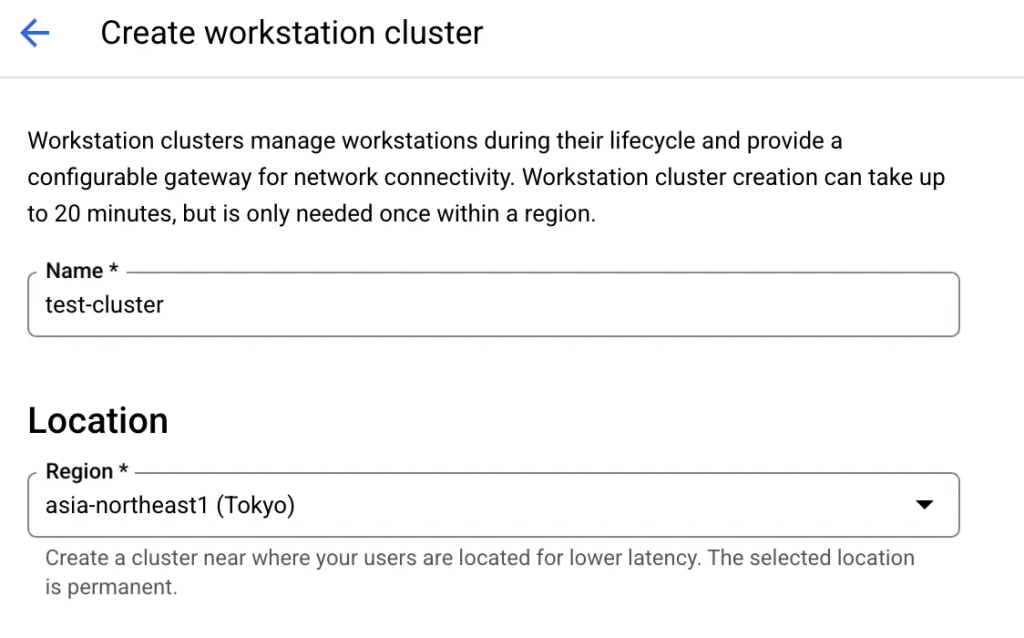This screenshot has width=1024, height=638.
Task: Click the 'Location' section heading
Action: coord(98,421)
